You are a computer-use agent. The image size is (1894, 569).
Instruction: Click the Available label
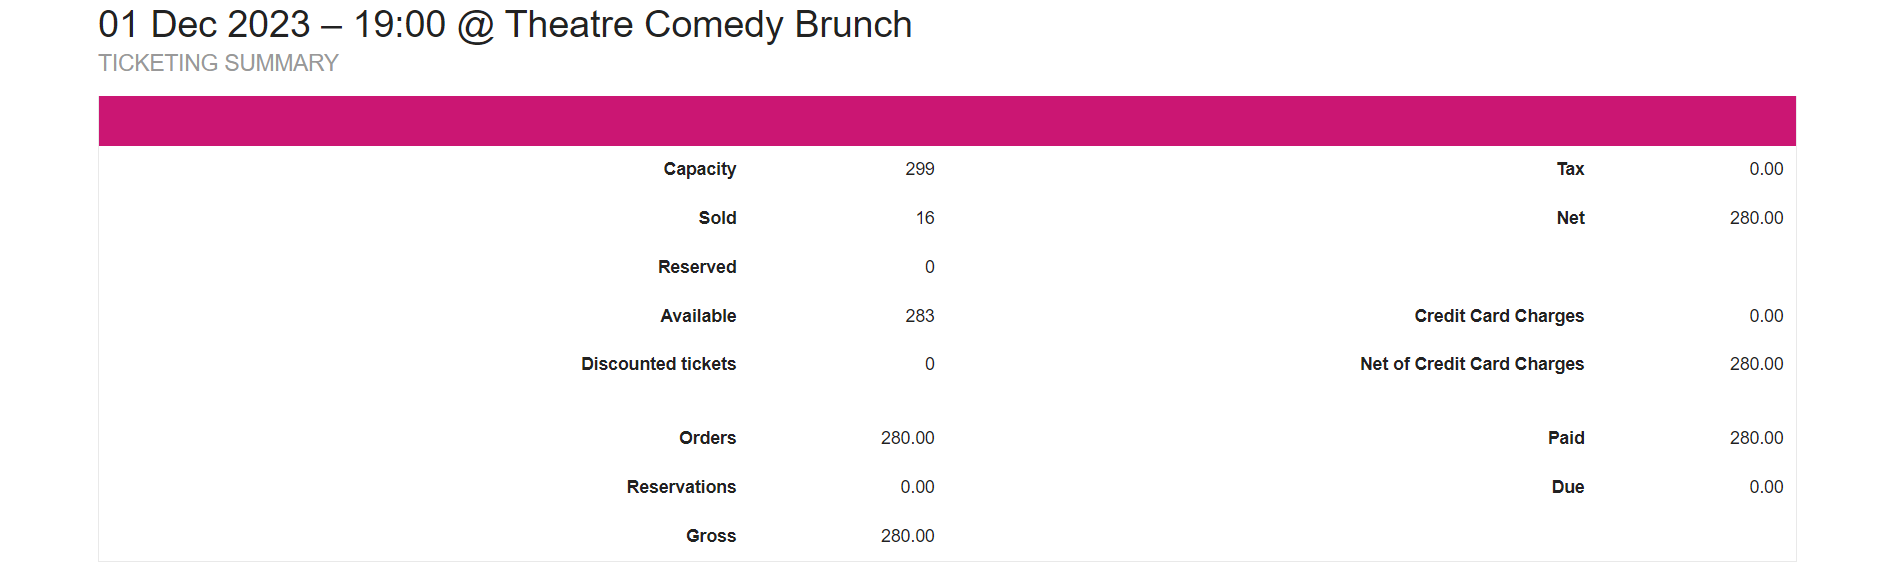point(698,316)
